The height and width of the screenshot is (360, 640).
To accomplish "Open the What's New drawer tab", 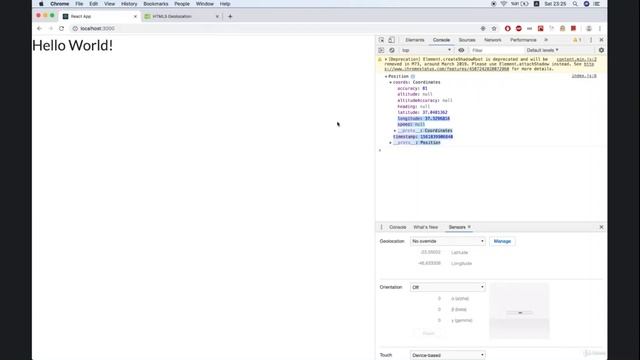I will tap(426, 227).
